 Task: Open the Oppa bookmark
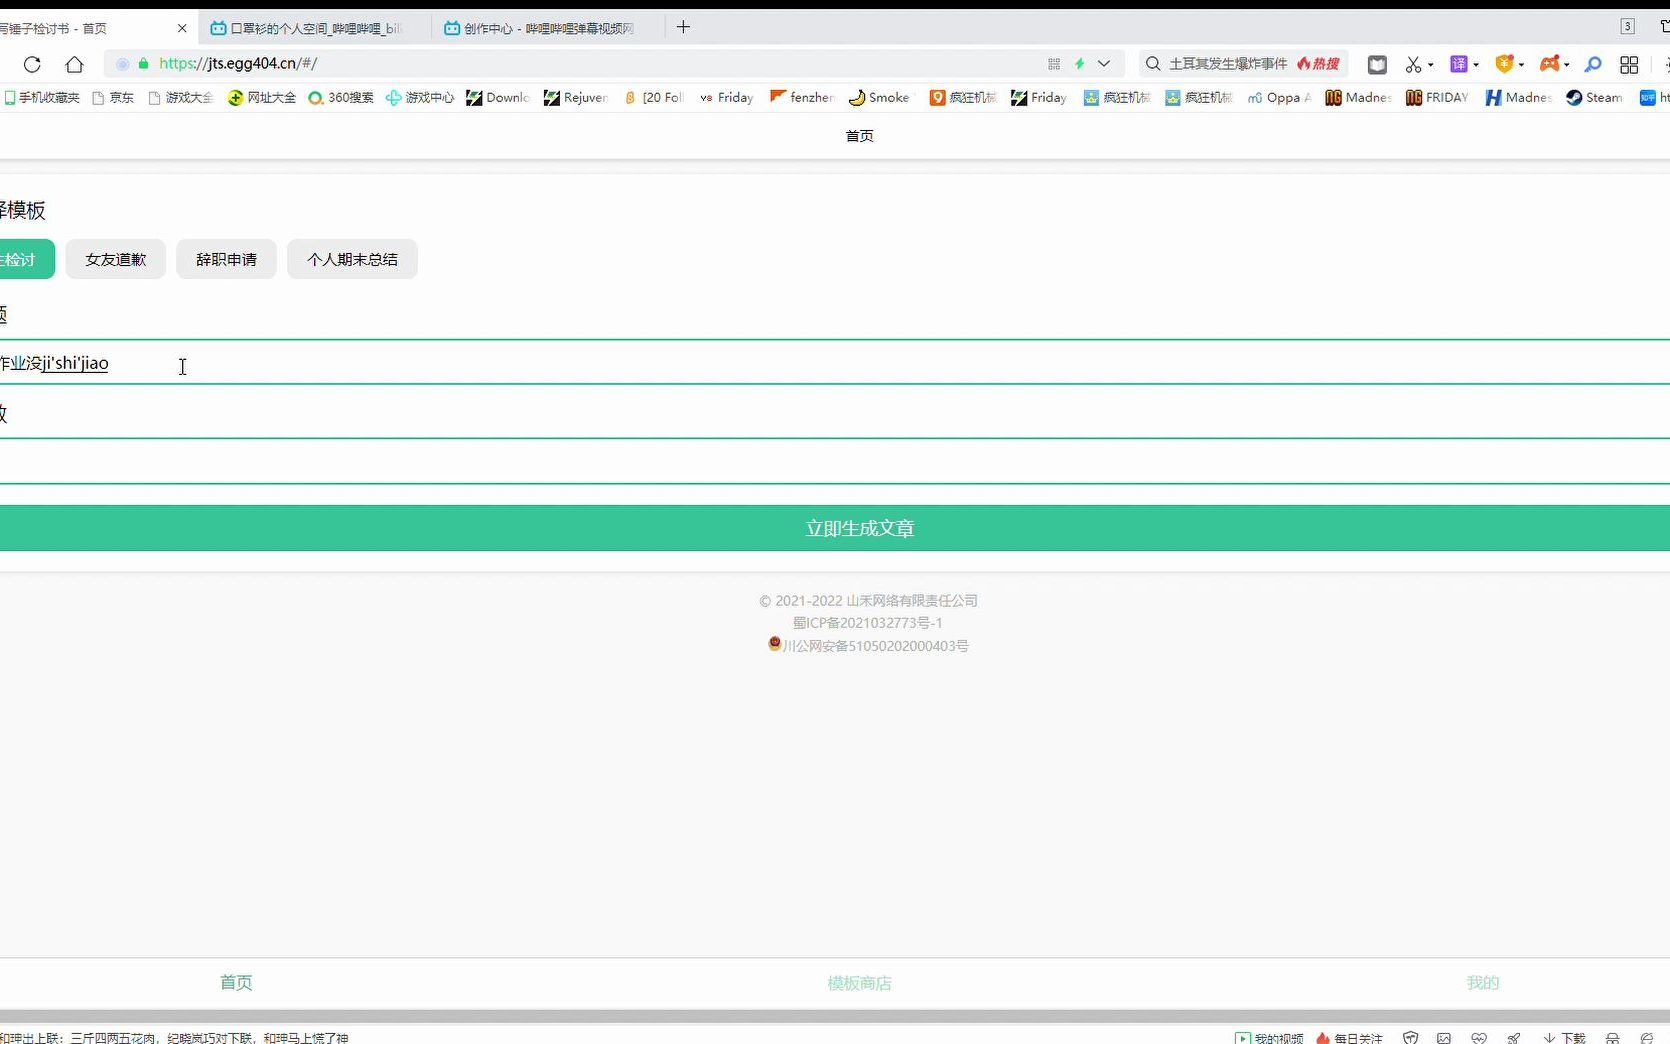coord(1279,97)
